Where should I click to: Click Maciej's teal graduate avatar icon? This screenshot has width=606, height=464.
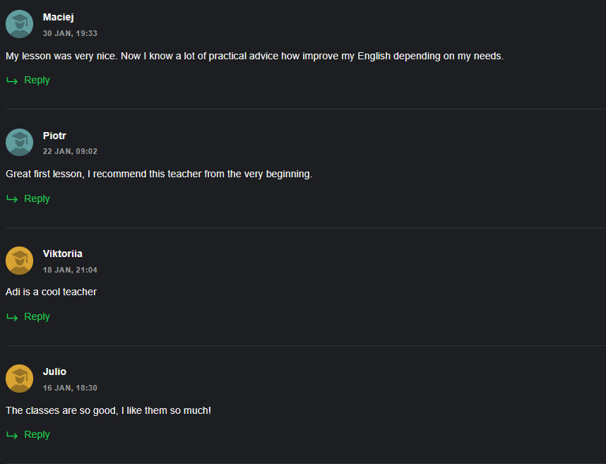point(19,24)
